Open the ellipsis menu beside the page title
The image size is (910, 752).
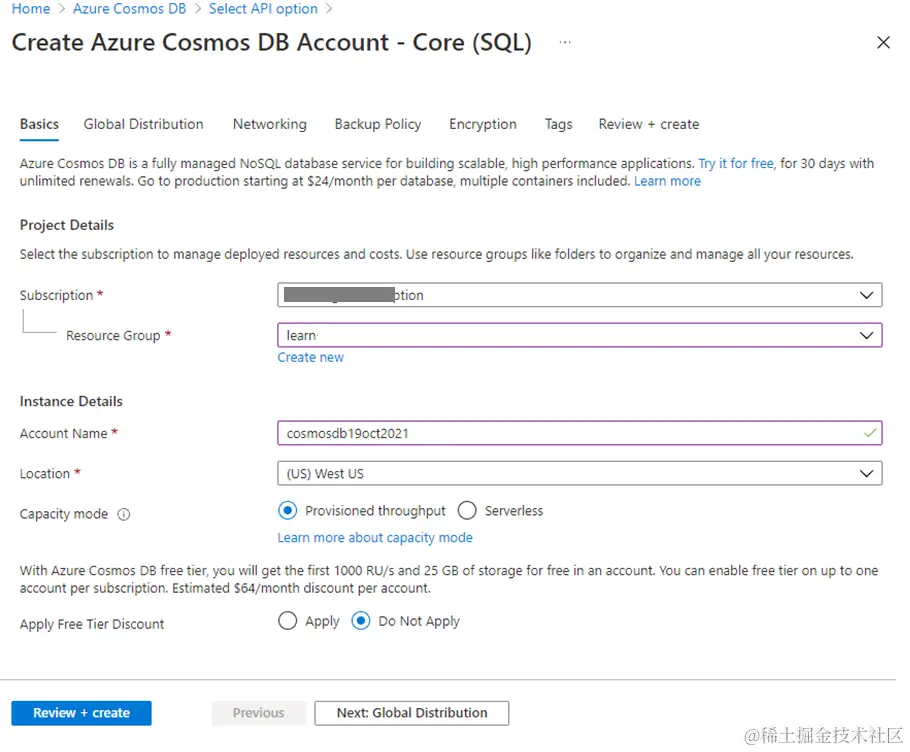565,44
